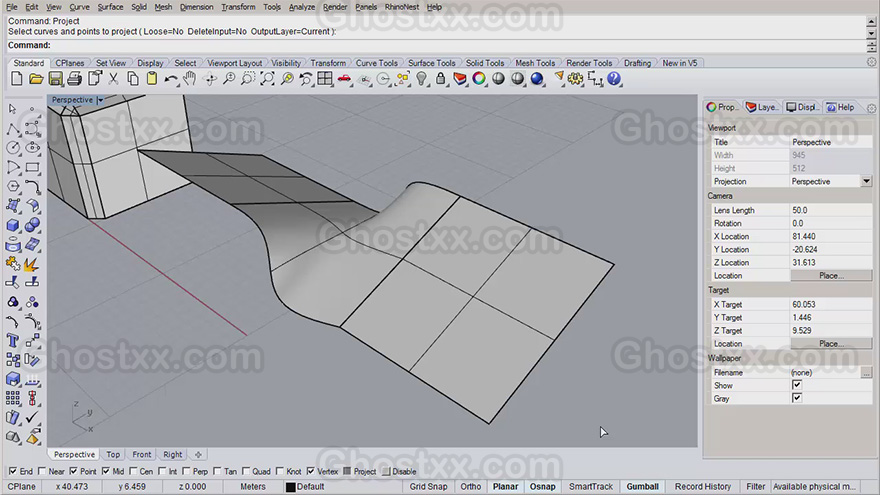Switch to the Right viewport tab

click(x=173, y=455)
